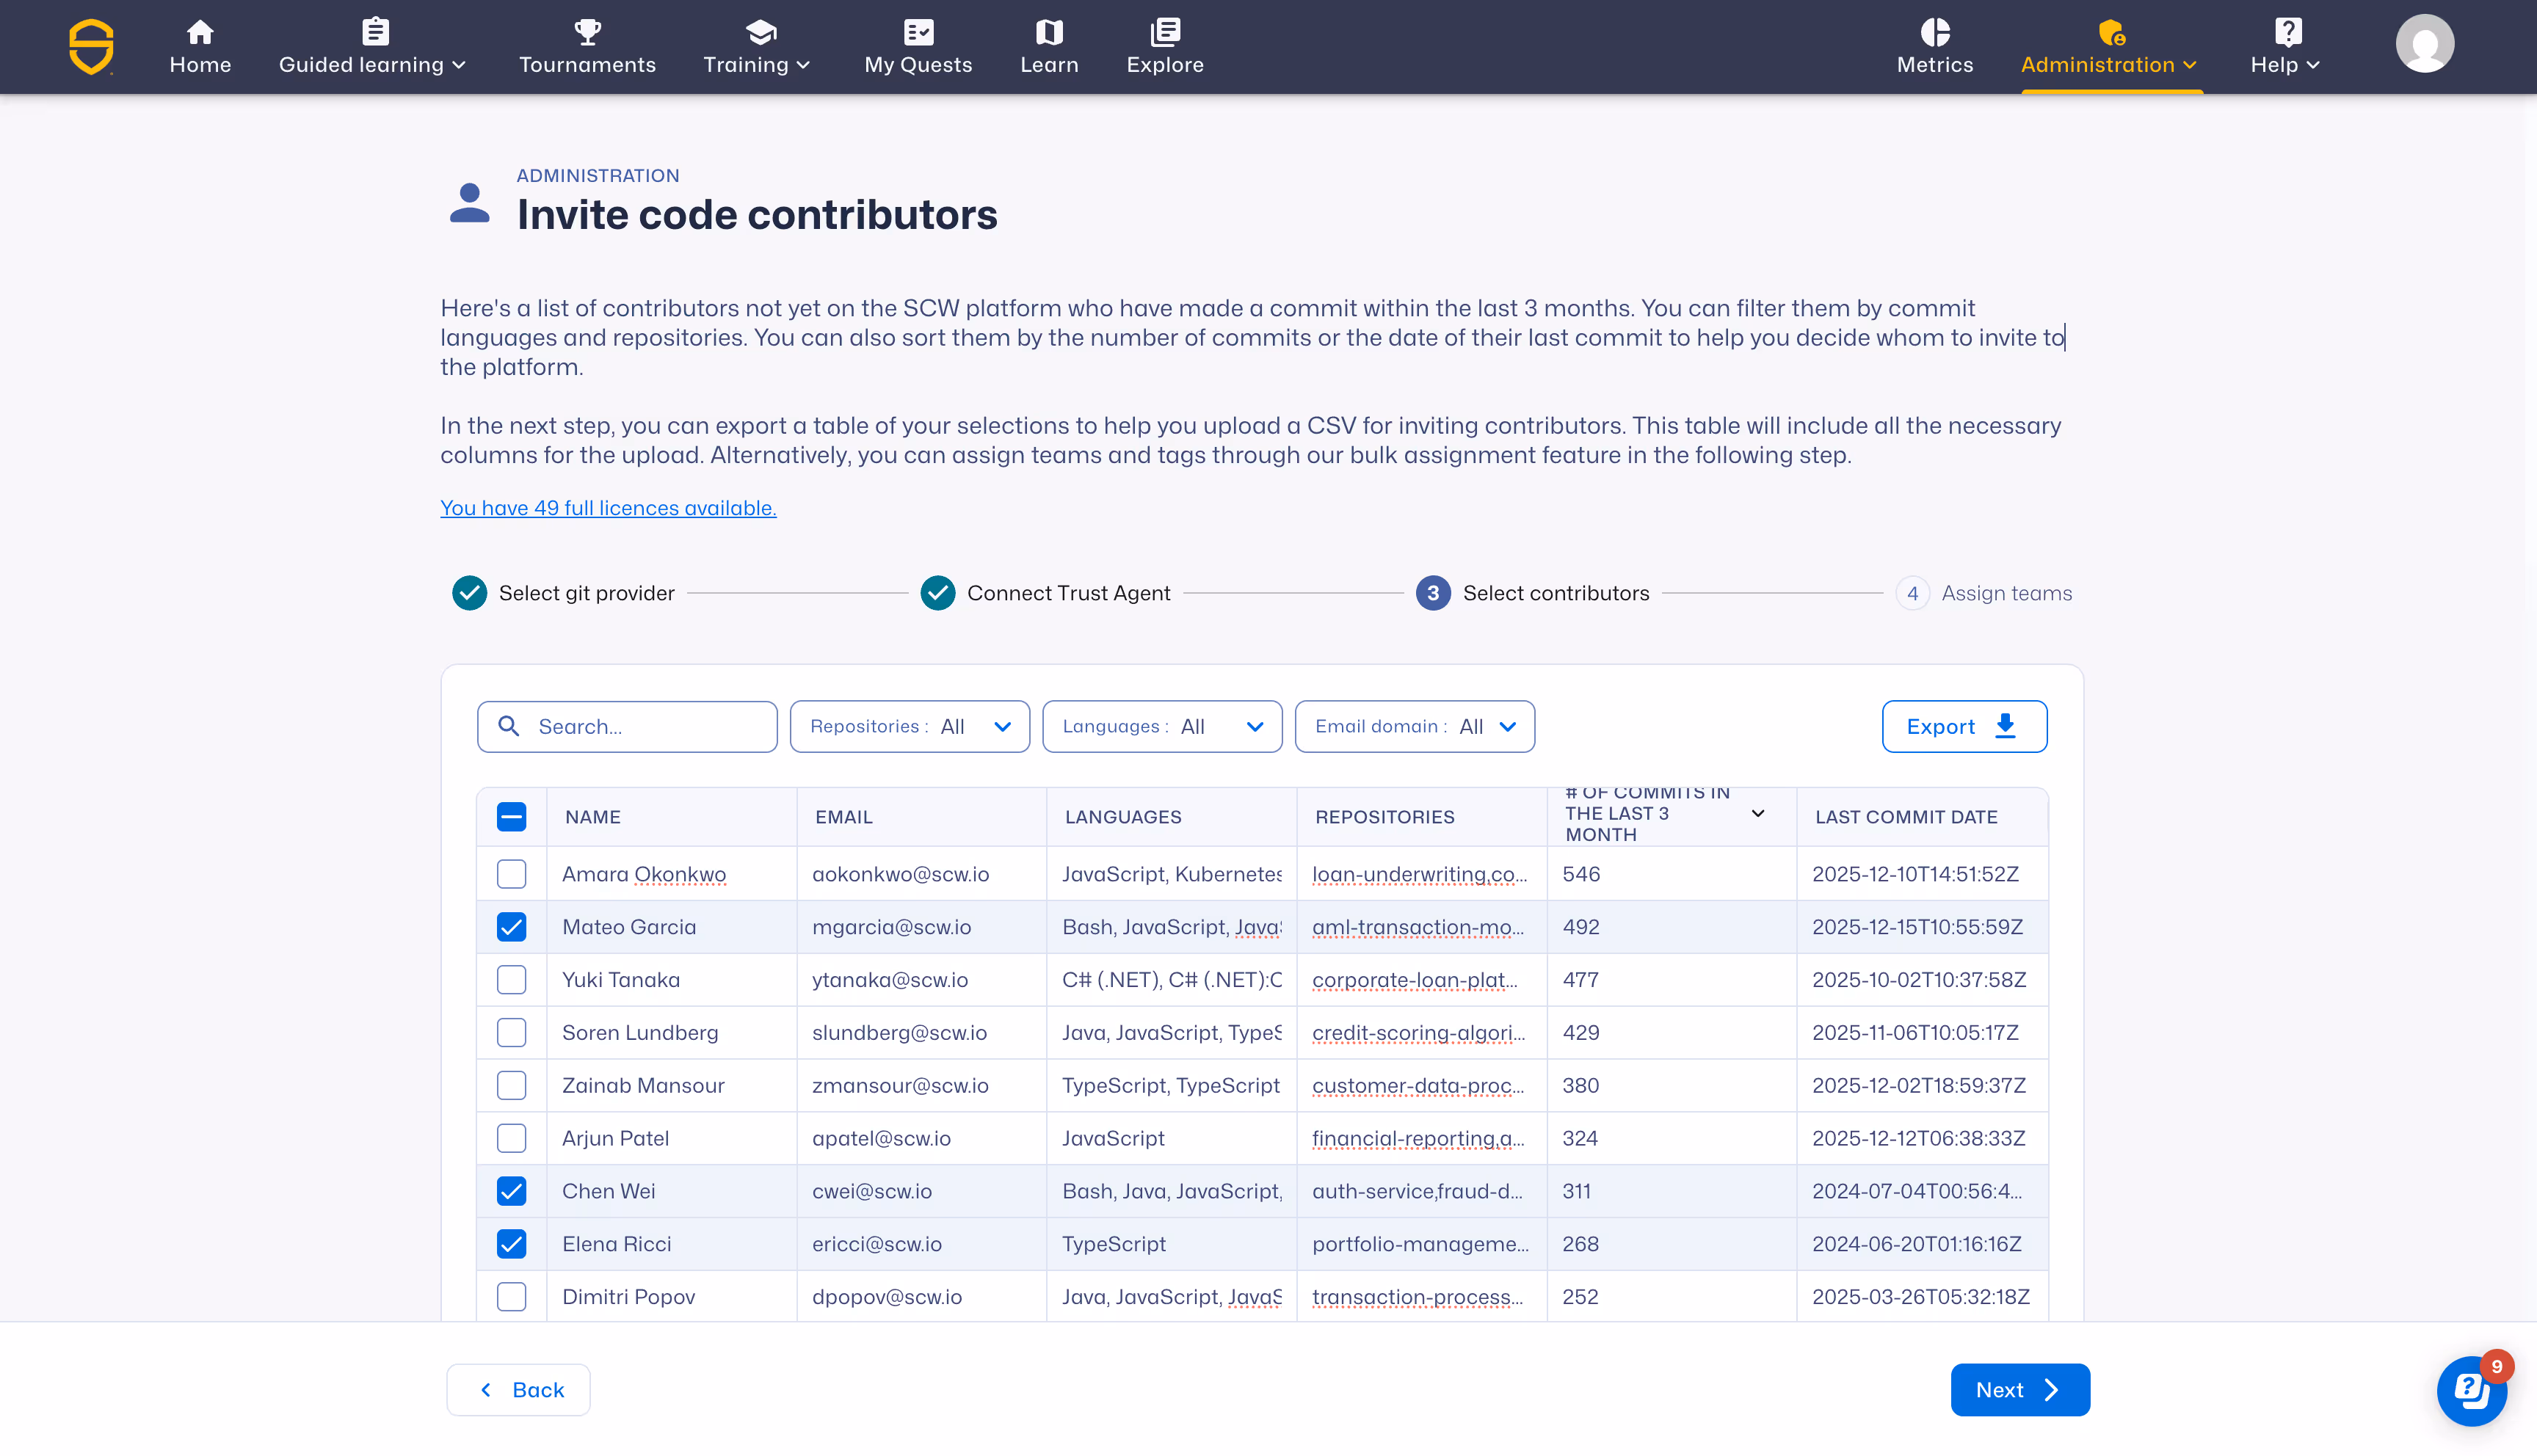
Task: Open the 49 full licences available link
Action: [608, 508]
